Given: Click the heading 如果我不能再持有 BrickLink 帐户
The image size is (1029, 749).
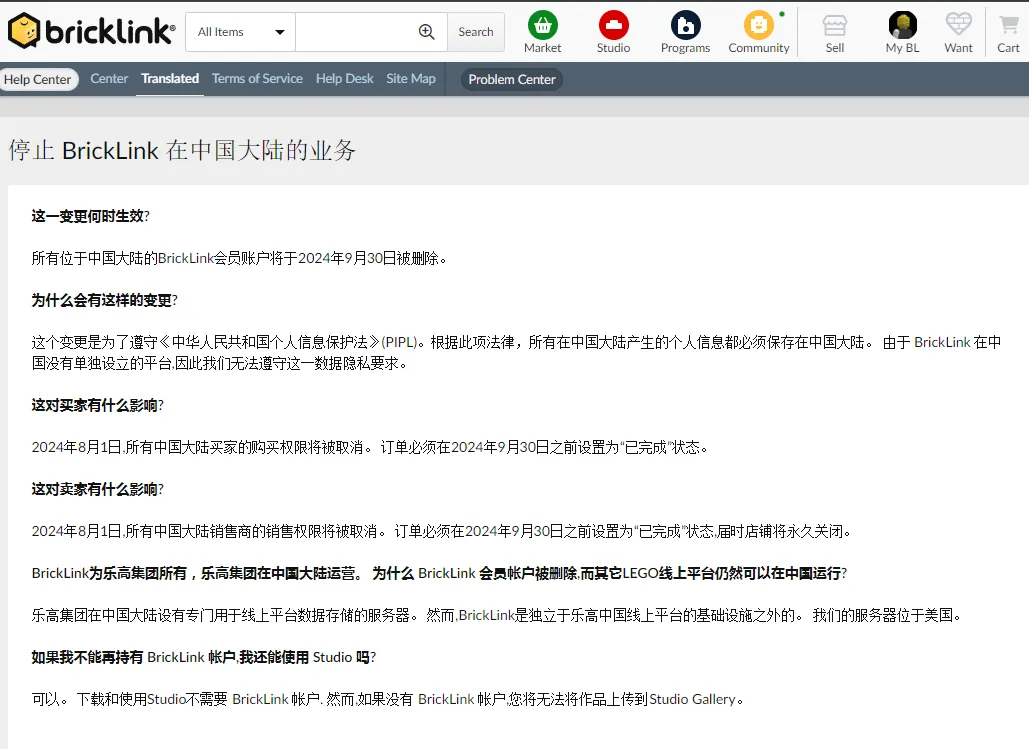Looking at the screenshot, I should point(203,657).
